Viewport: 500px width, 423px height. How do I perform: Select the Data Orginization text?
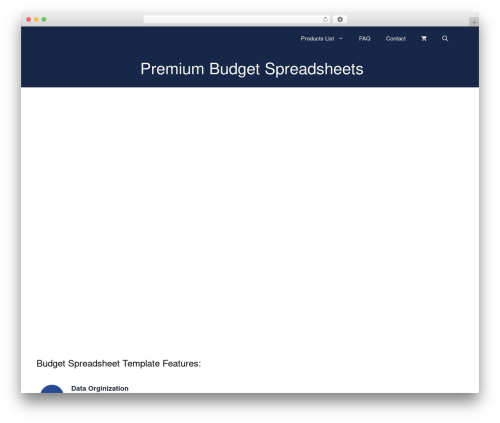tap(100, 388)
